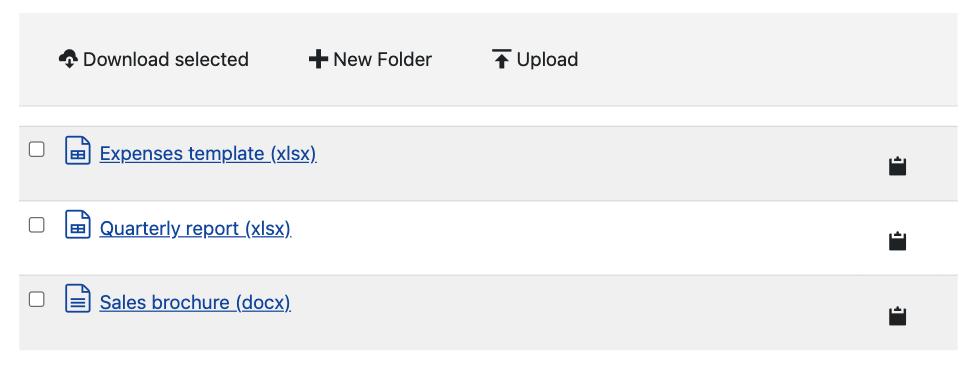The width and height of the screenshot is (972, 366).
Task: Click the clipboard icon for Sales brochure
Action: 898,316
